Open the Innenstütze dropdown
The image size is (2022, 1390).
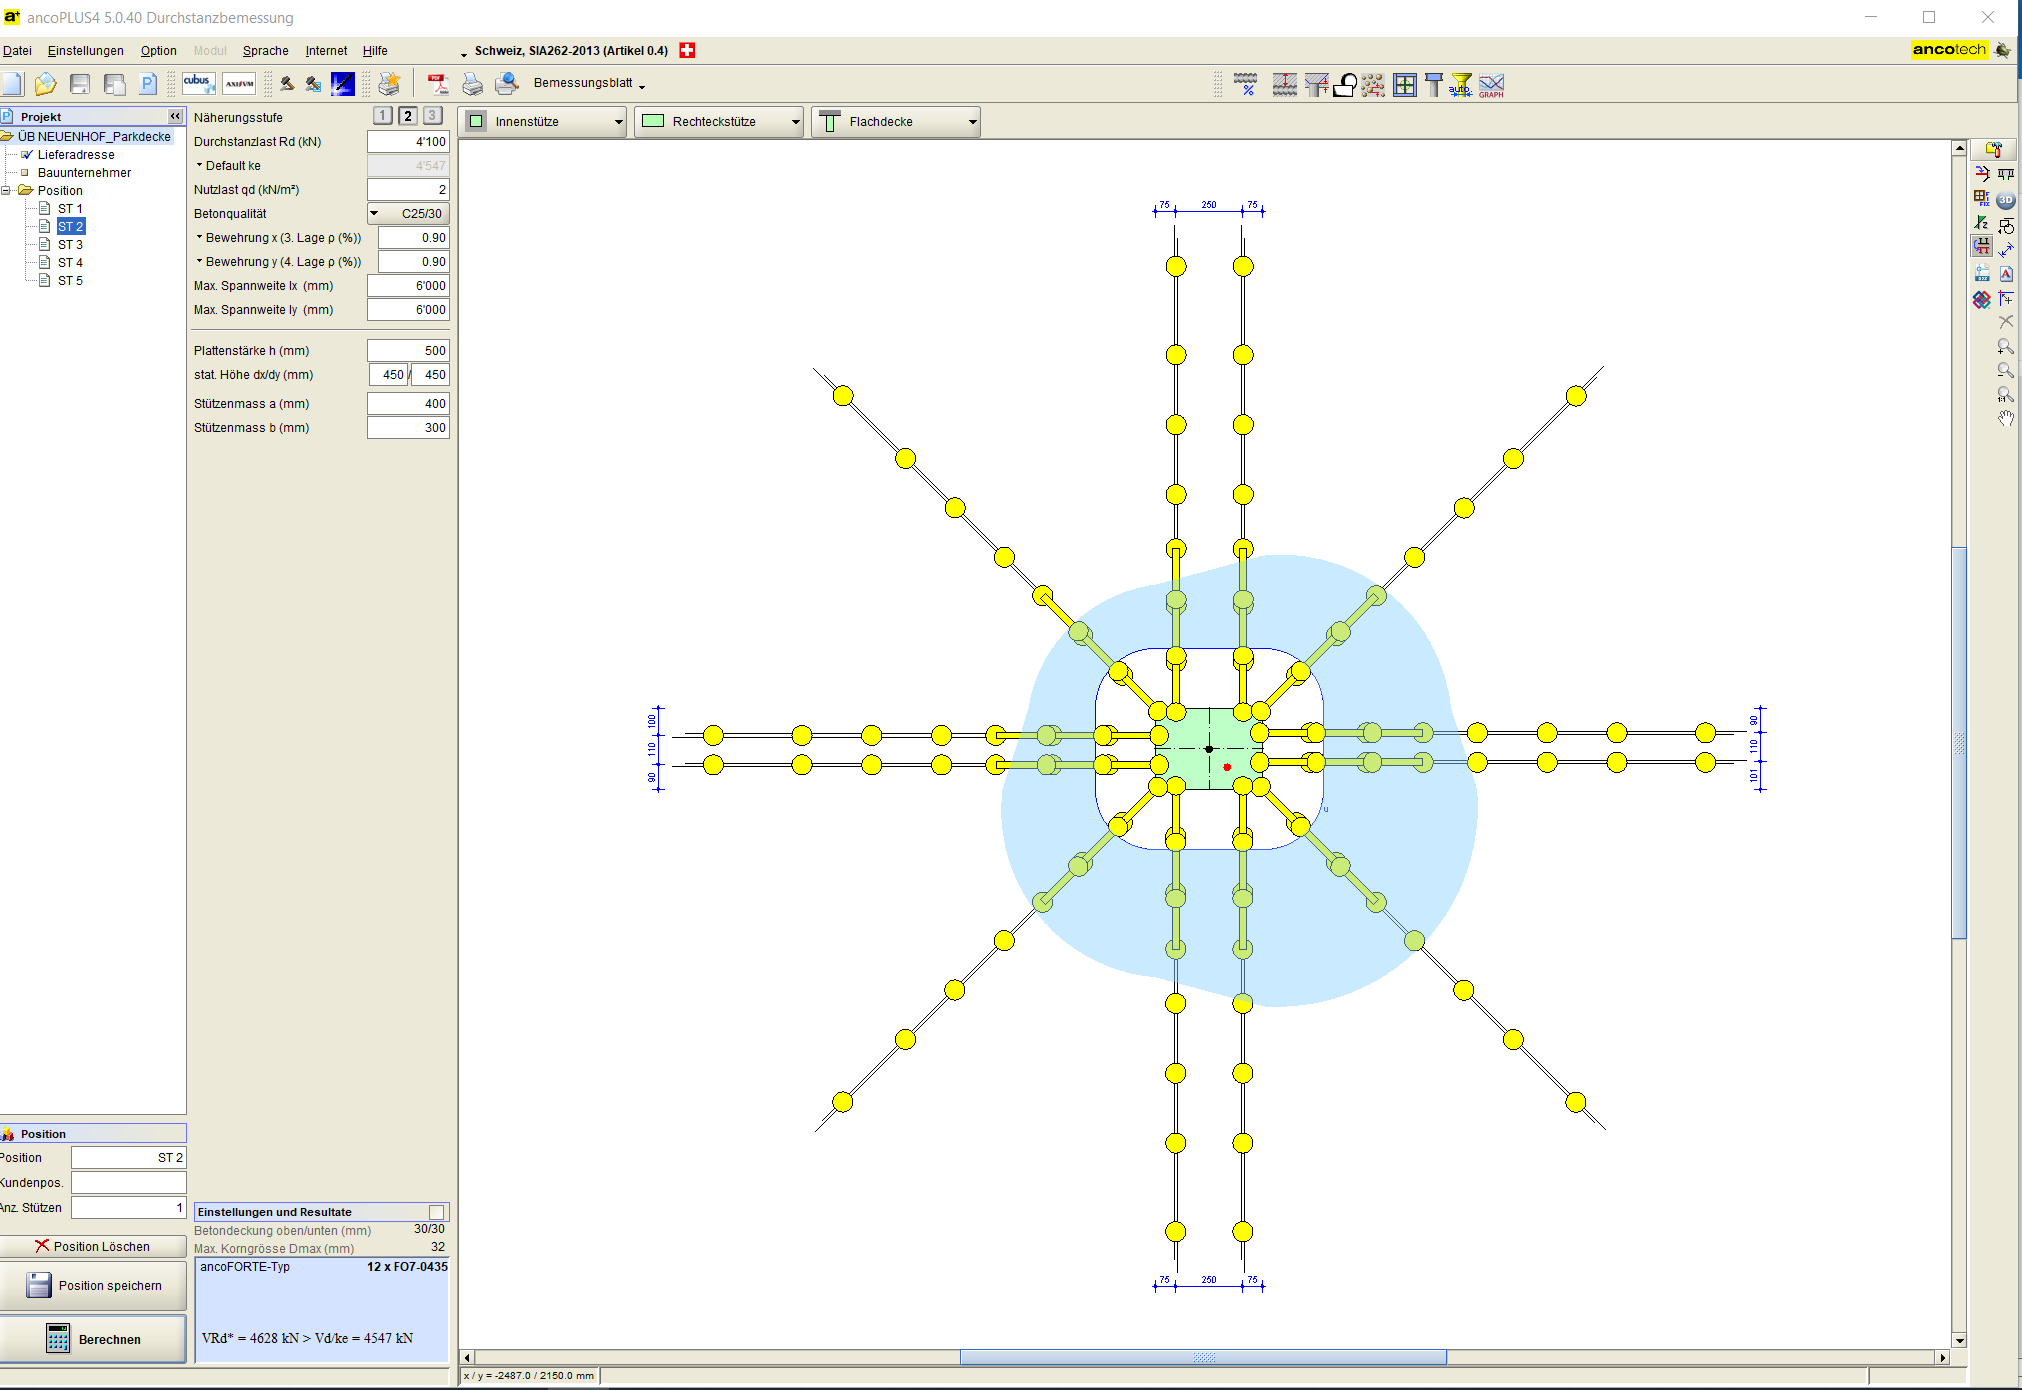tap(543, 122)
